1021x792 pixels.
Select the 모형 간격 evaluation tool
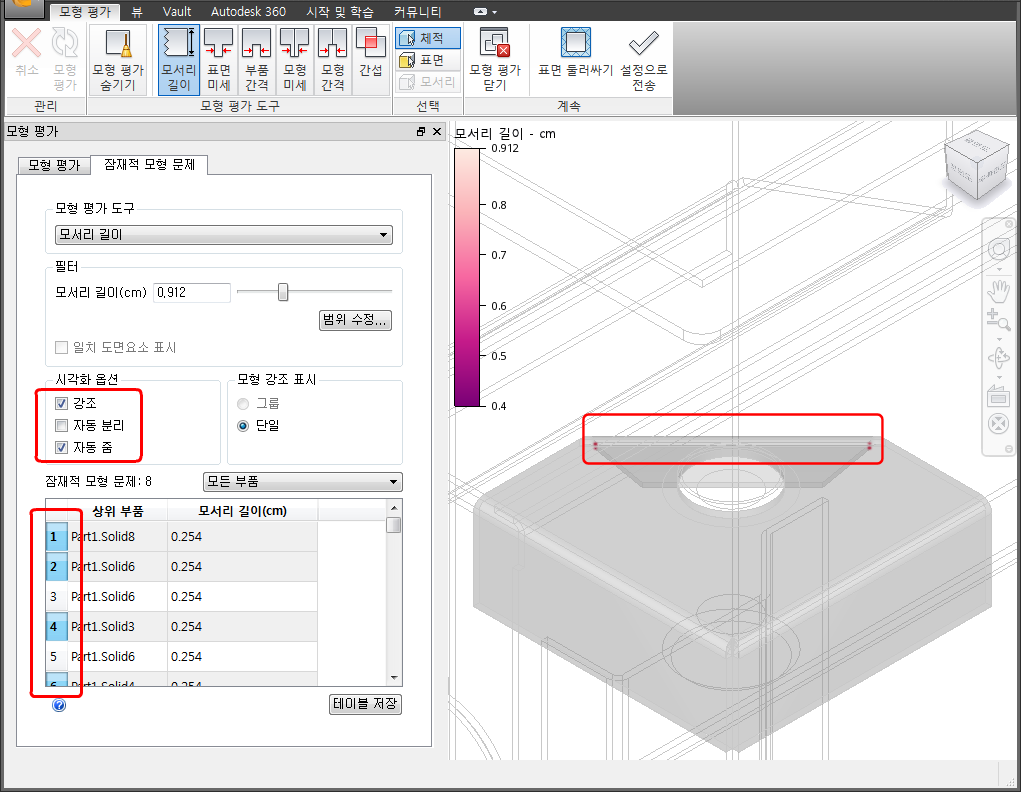[333, 60]
